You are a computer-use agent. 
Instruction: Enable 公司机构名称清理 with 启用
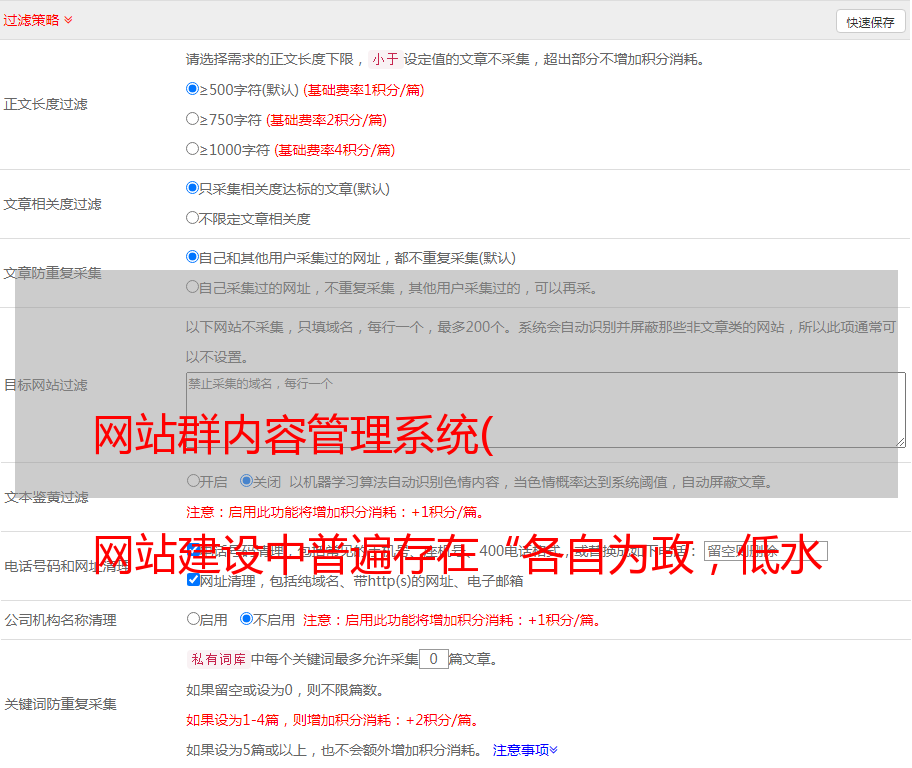tap(193, 618)
